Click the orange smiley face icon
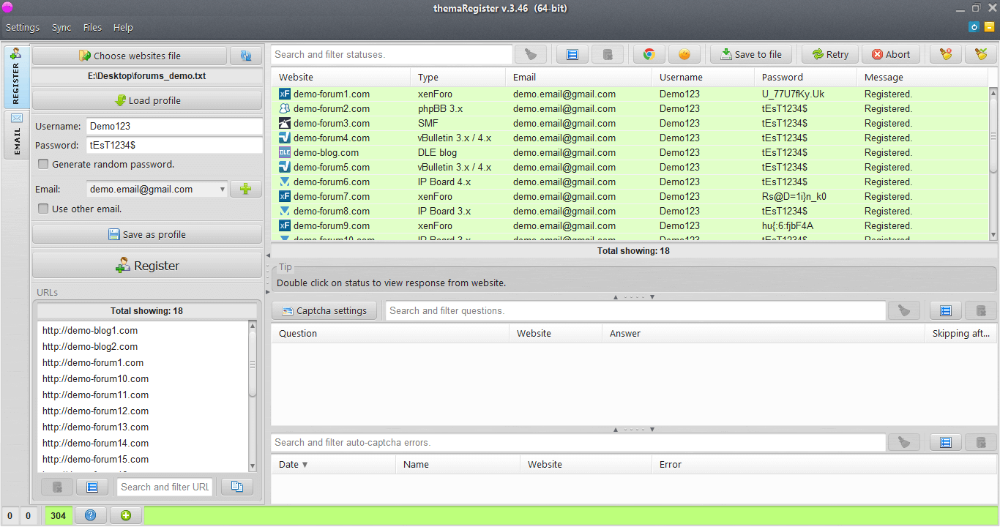 click(x=684, y=55)
